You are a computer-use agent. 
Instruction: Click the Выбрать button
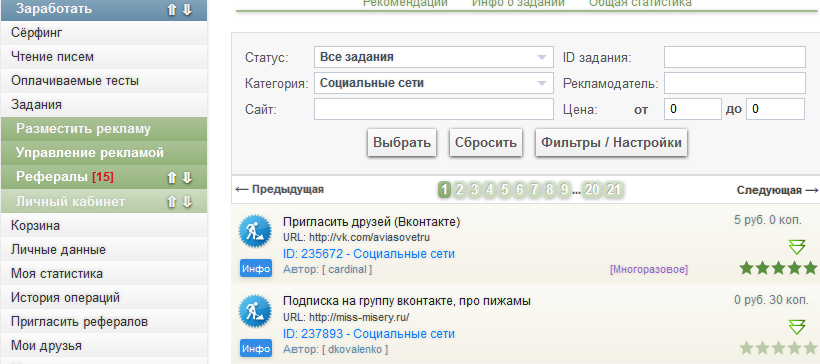point(402,142)
